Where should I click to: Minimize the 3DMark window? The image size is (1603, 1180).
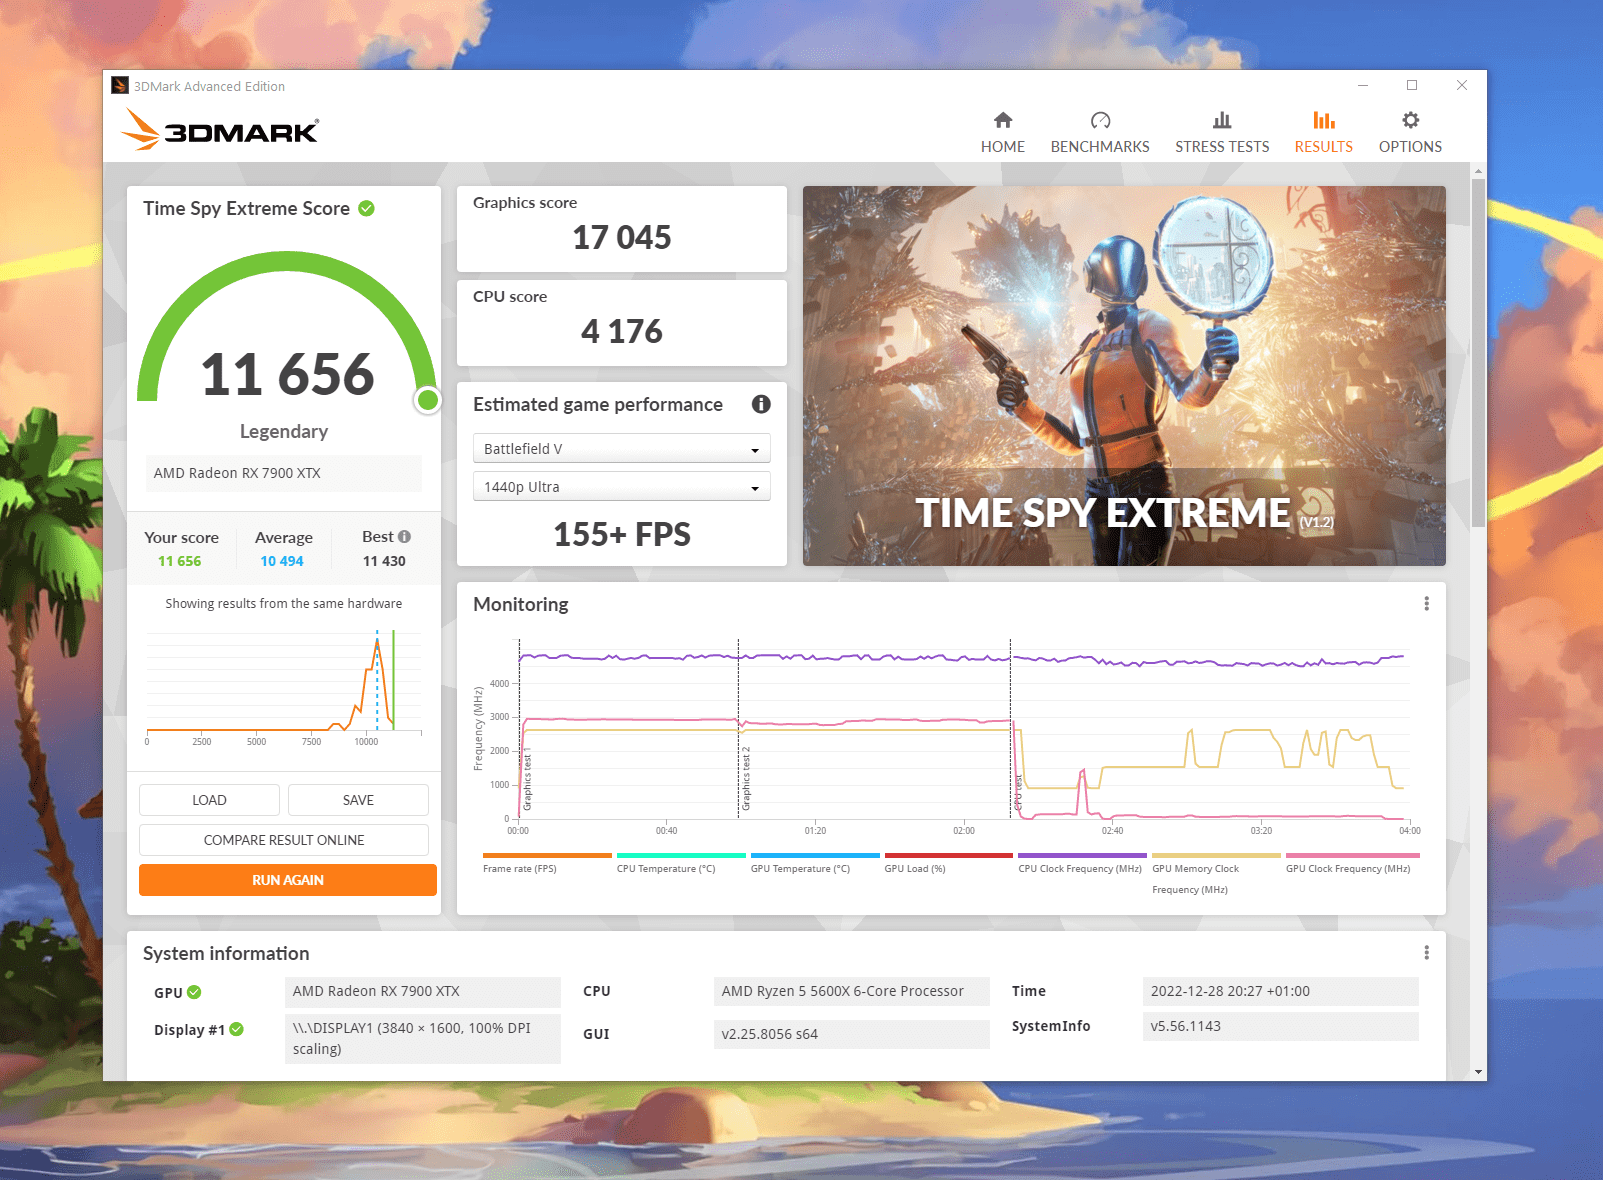coord(1363,86)
